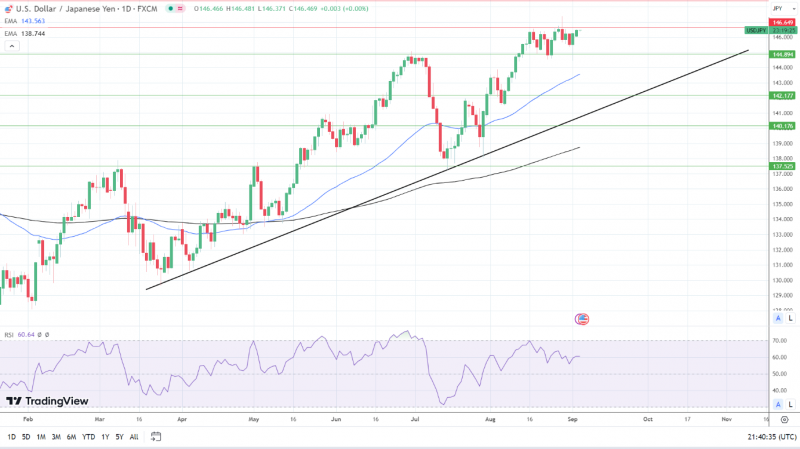Viewport: 800px width, 449px height.
Task: Click the green market status dot
Action: [x=171, y=9]
